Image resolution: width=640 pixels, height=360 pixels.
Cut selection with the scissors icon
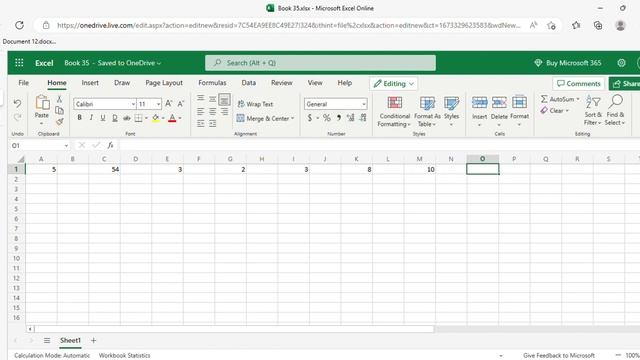click(x=60, y=99)
